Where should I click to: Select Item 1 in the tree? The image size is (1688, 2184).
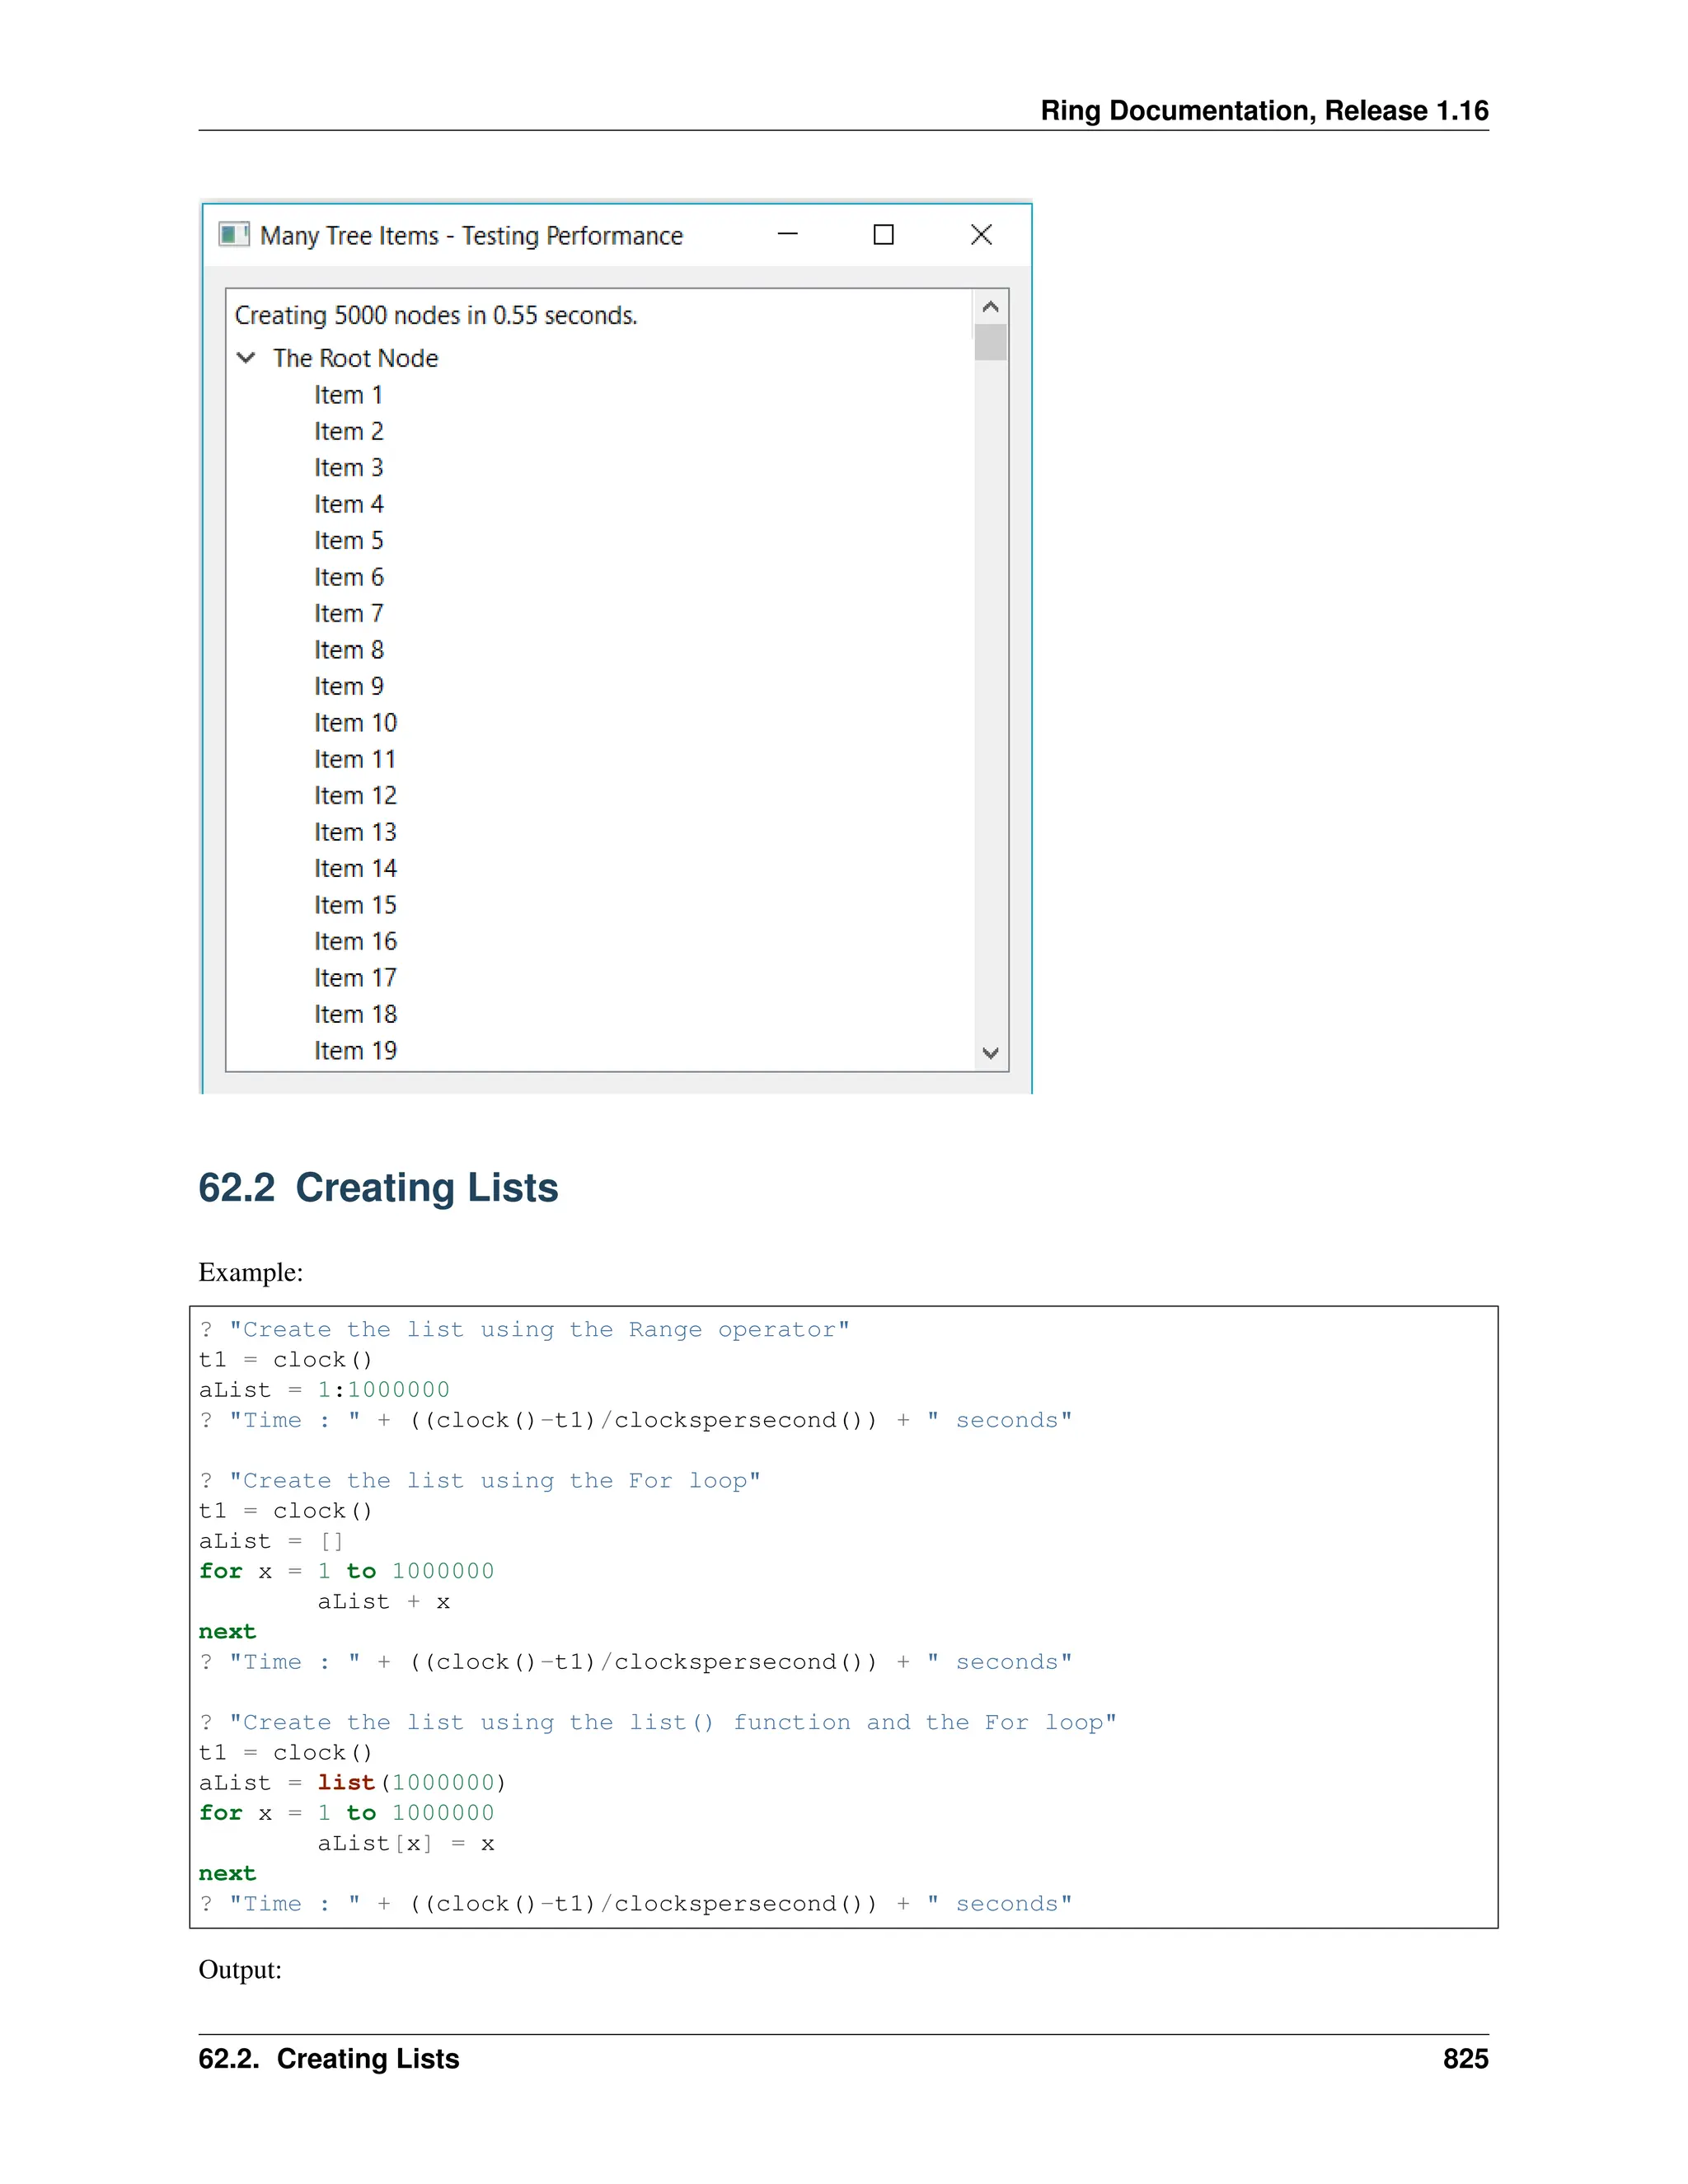pyautogui.click(x=348, y=395)
